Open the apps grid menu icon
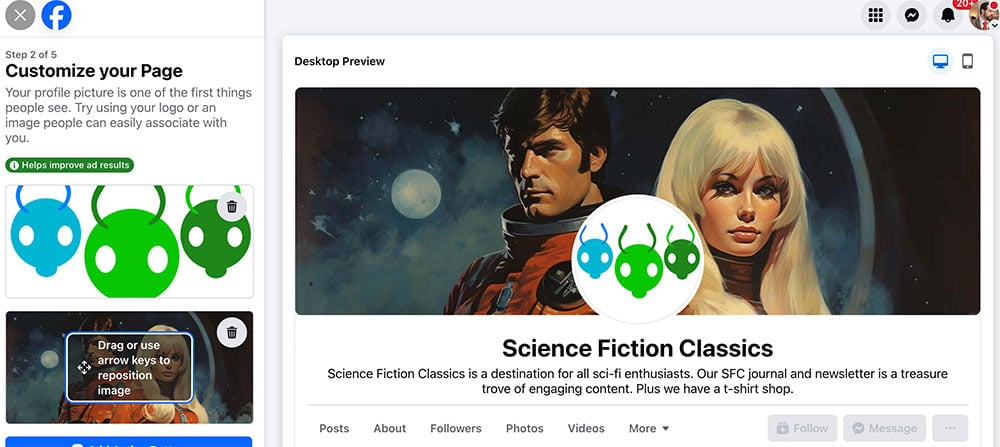Image resolution: width=1000 pixels, height=447 pixels. coord(876,15)
